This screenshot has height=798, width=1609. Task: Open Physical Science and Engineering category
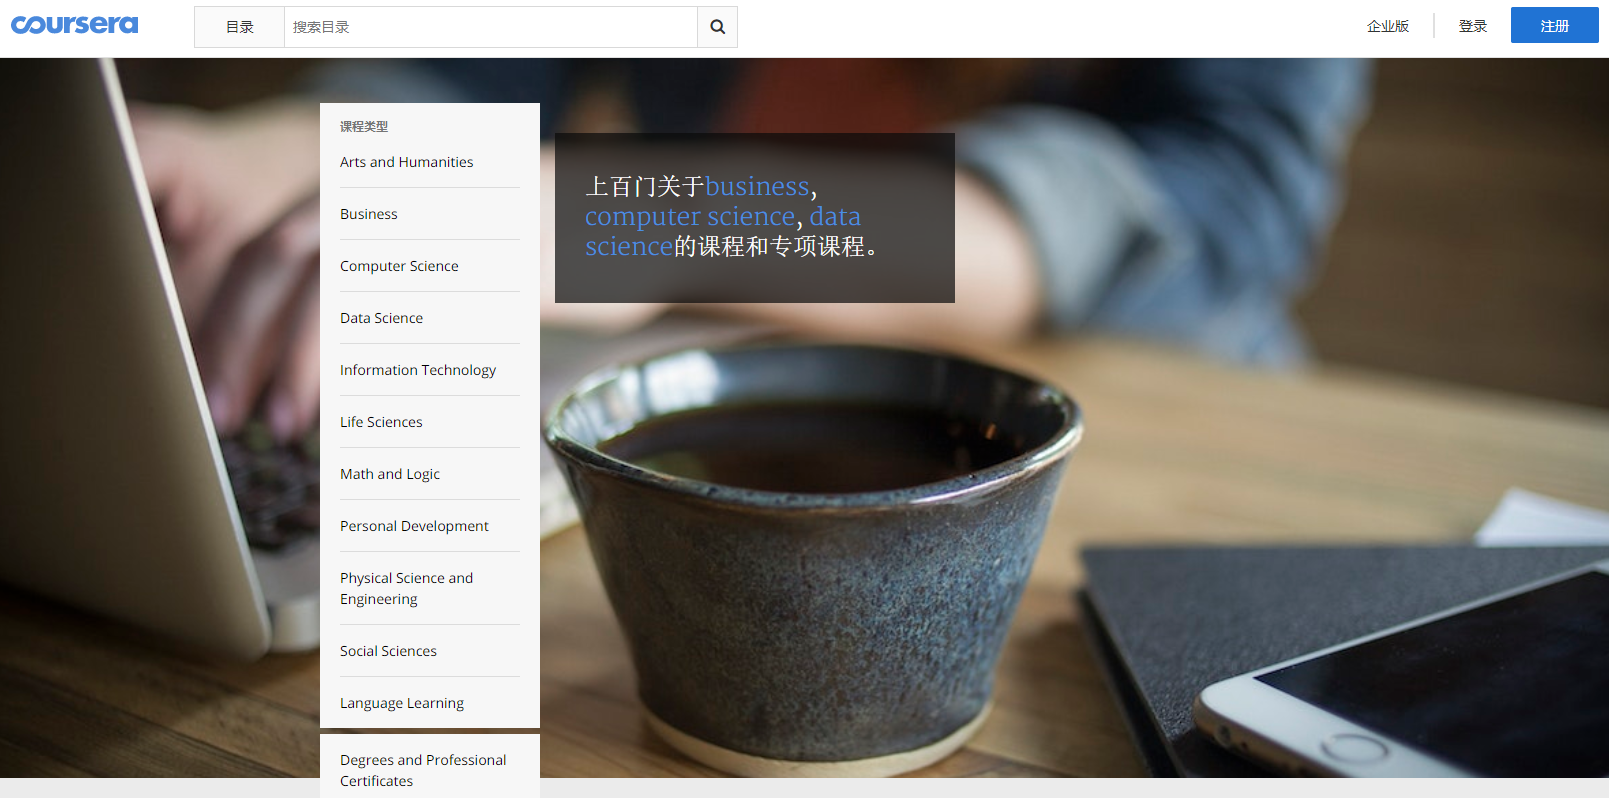(407, 588)
